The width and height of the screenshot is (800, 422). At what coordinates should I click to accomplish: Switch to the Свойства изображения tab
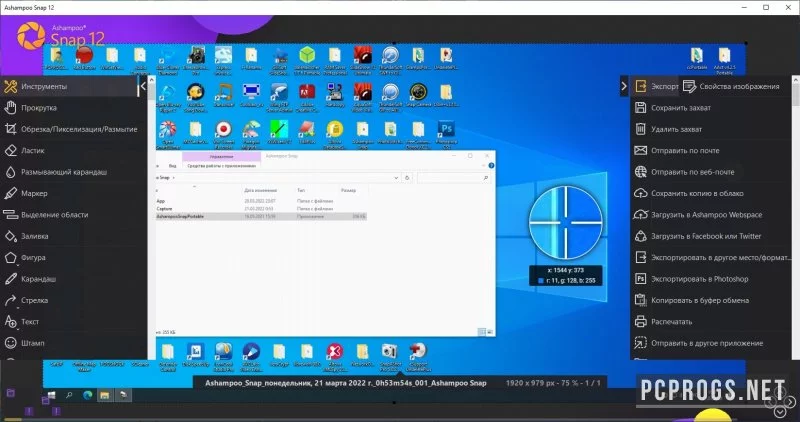pos(732,86)
